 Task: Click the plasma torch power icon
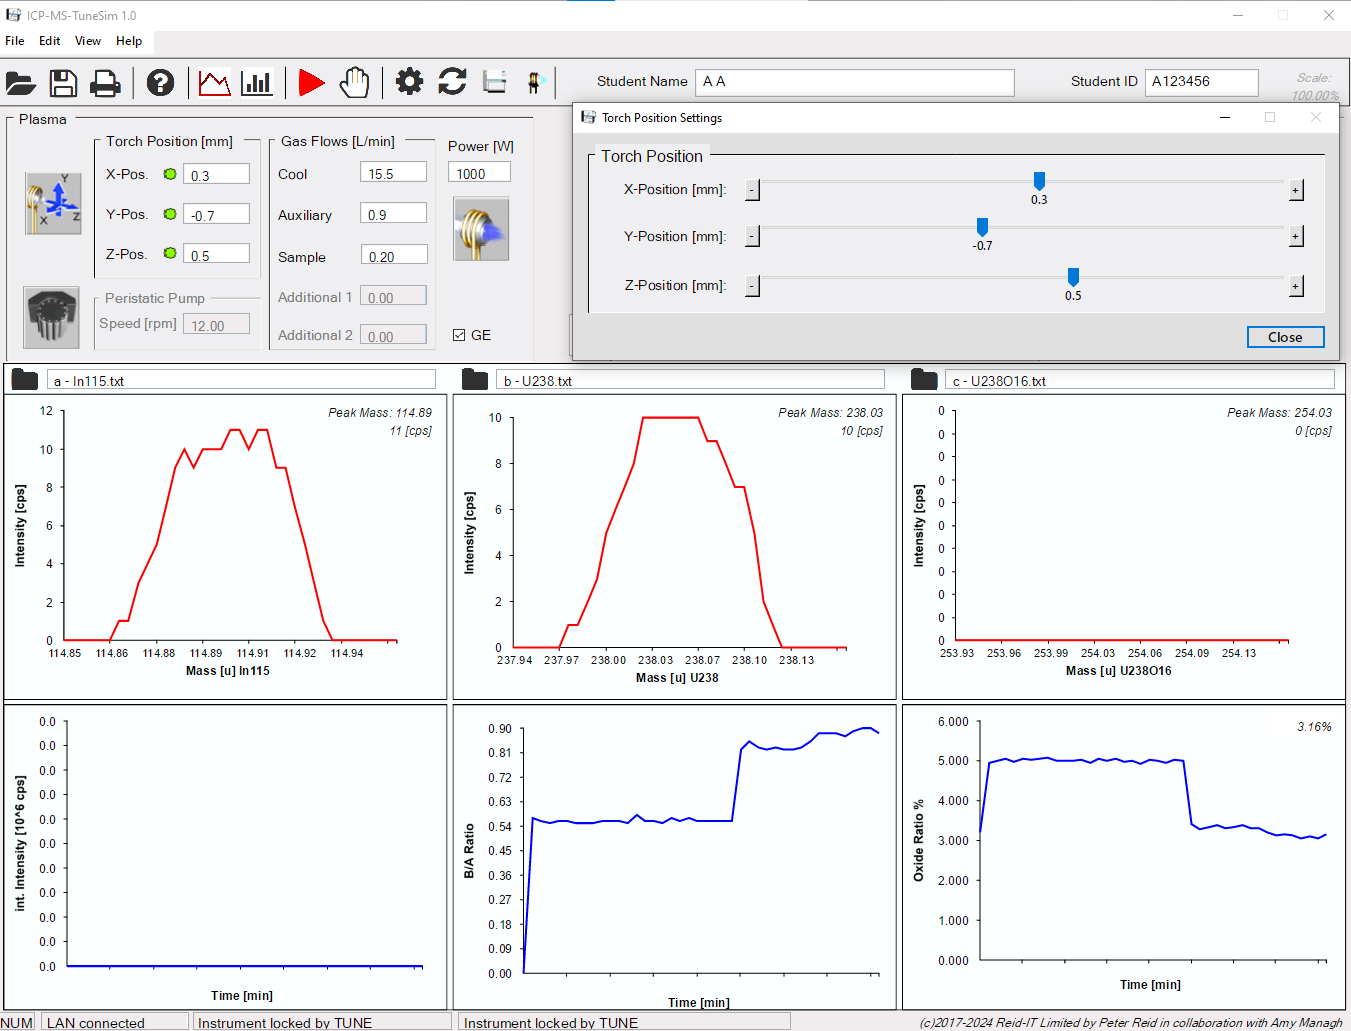point(481,229)
